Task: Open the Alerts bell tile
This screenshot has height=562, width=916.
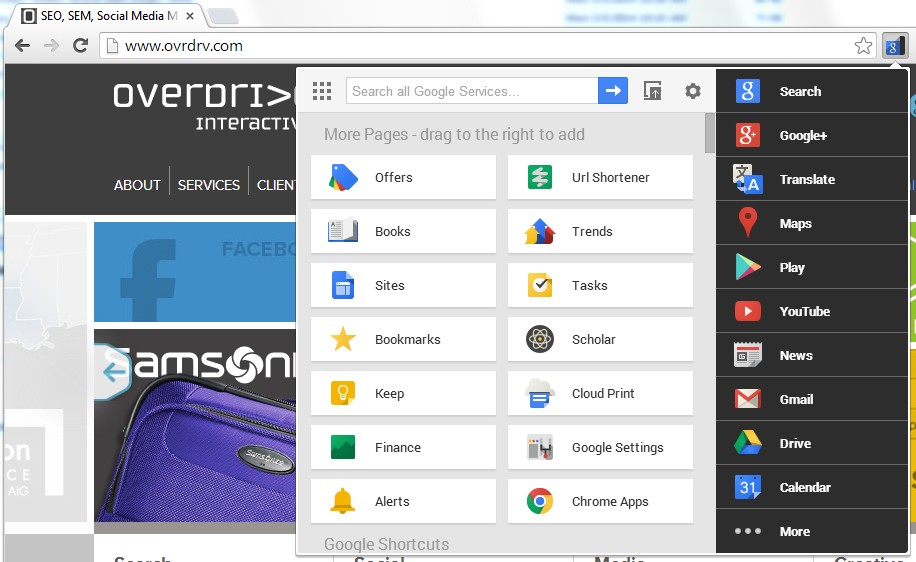Action: click(403, 501)
